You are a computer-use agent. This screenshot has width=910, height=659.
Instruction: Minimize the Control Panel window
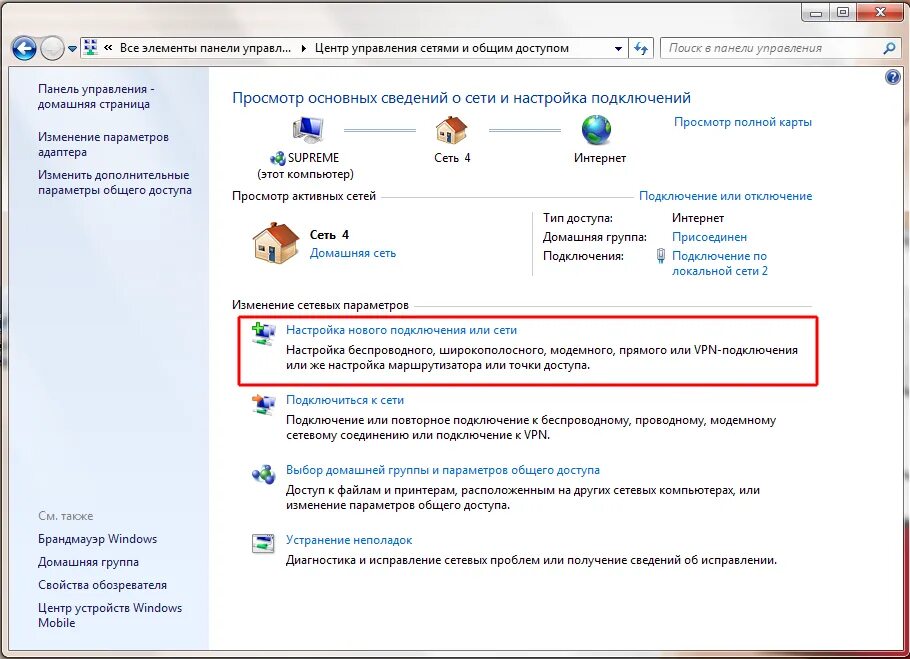pos(816,12)
